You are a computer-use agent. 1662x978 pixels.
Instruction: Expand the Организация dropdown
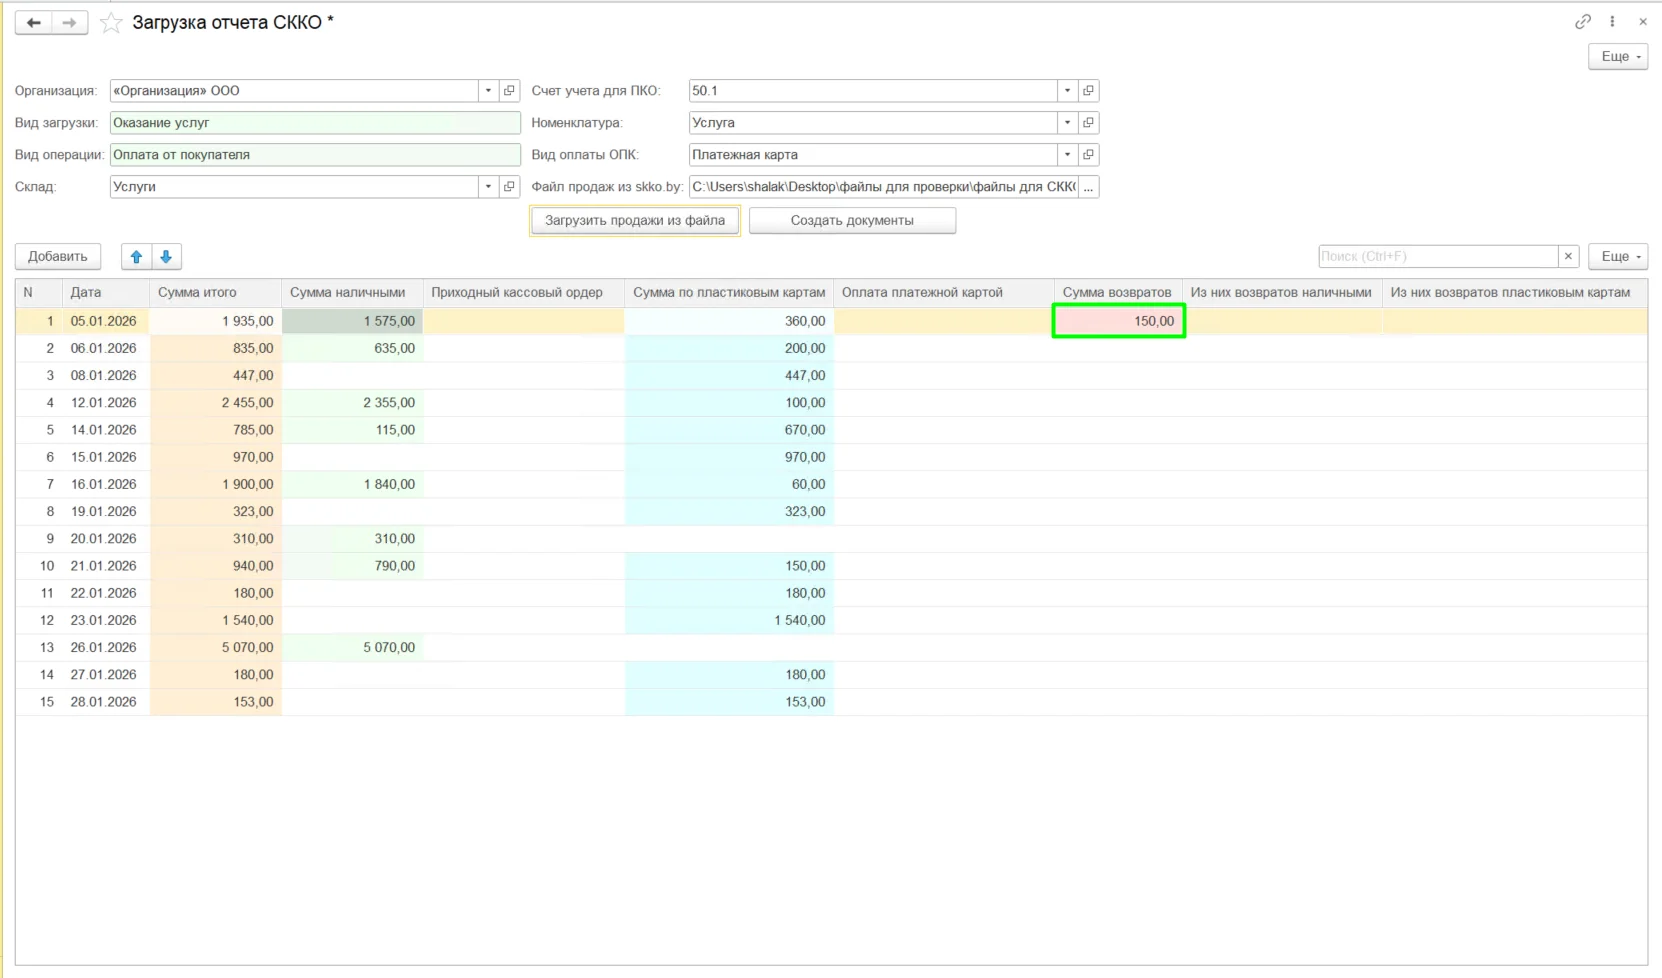point(488,91)
